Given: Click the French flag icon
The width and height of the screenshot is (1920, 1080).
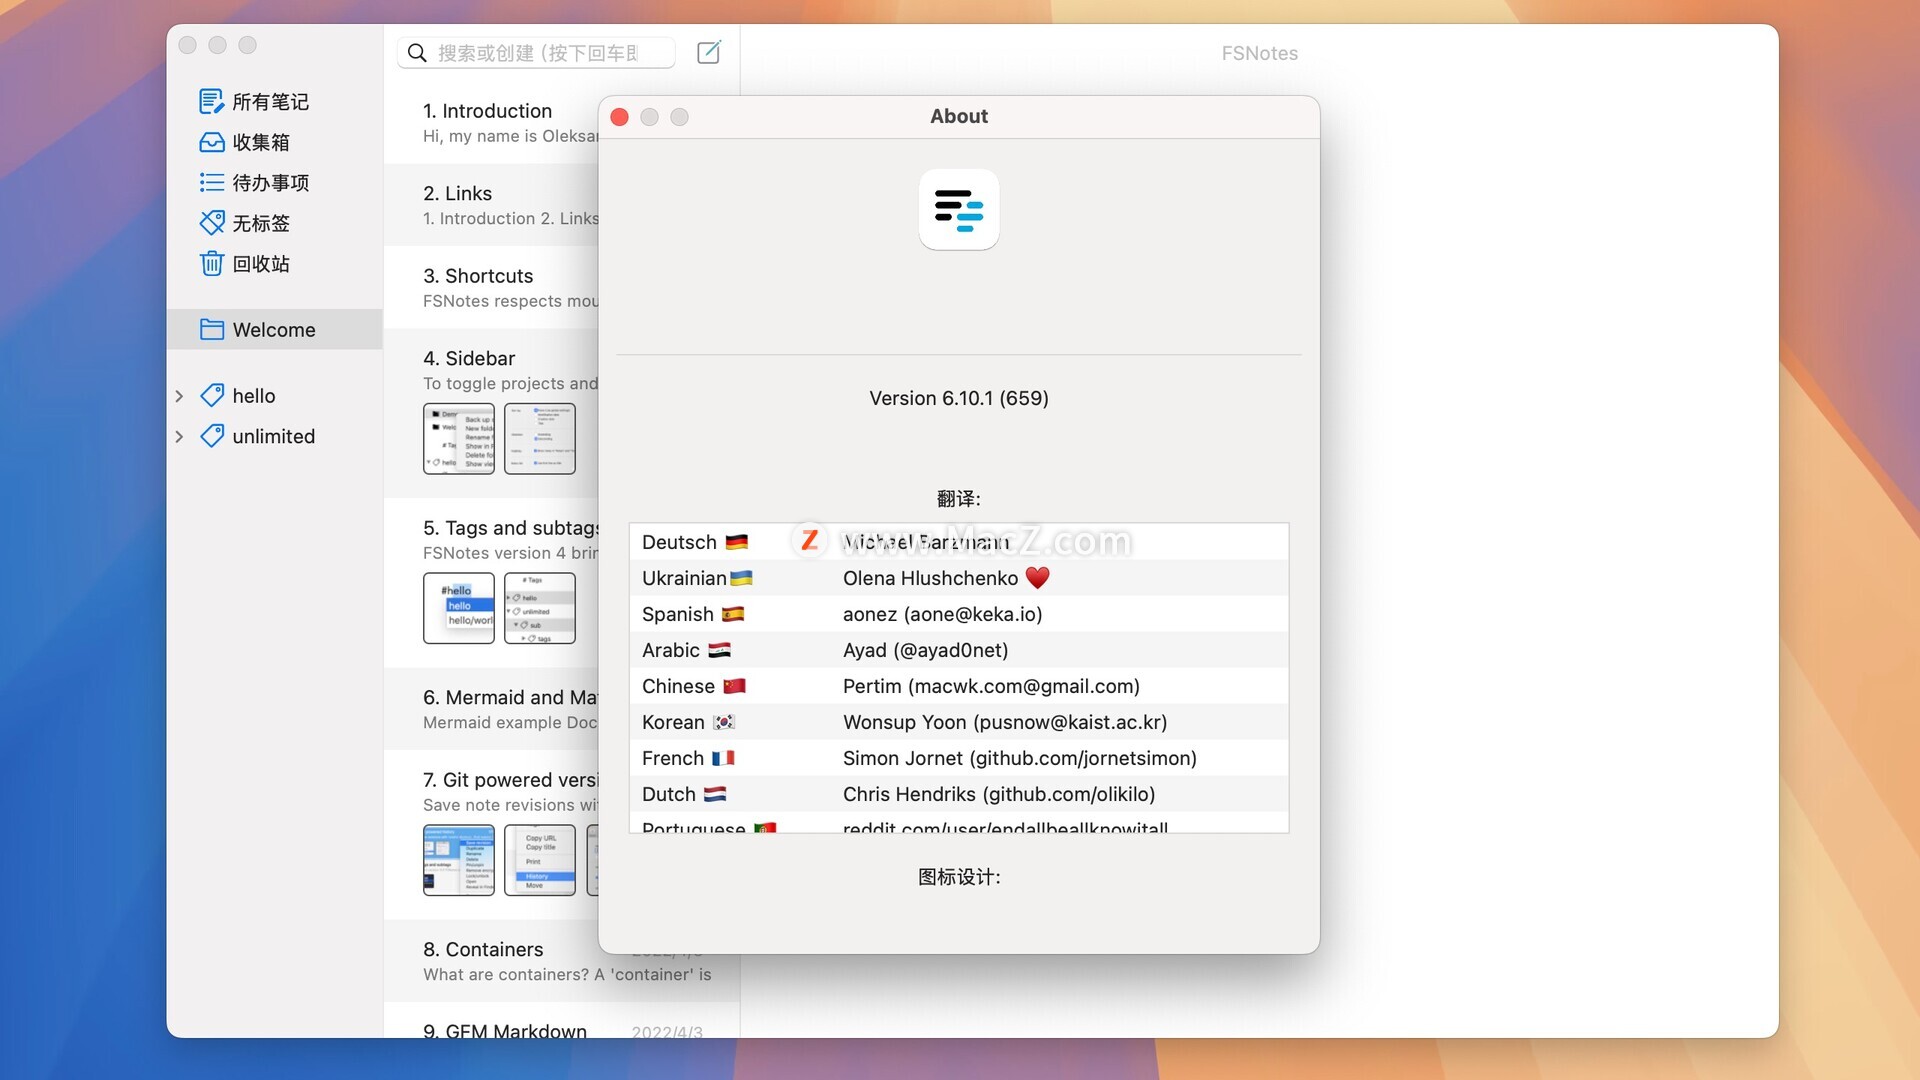Looking at the screenshot, I should click(x=723, y=758).
